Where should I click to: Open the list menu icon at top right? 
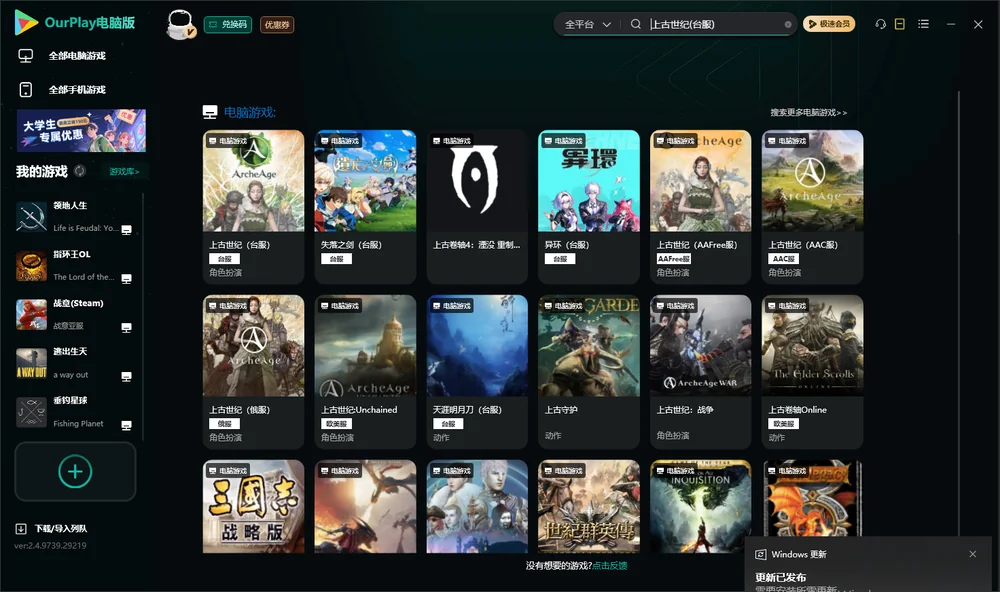(x=923, y=24)
